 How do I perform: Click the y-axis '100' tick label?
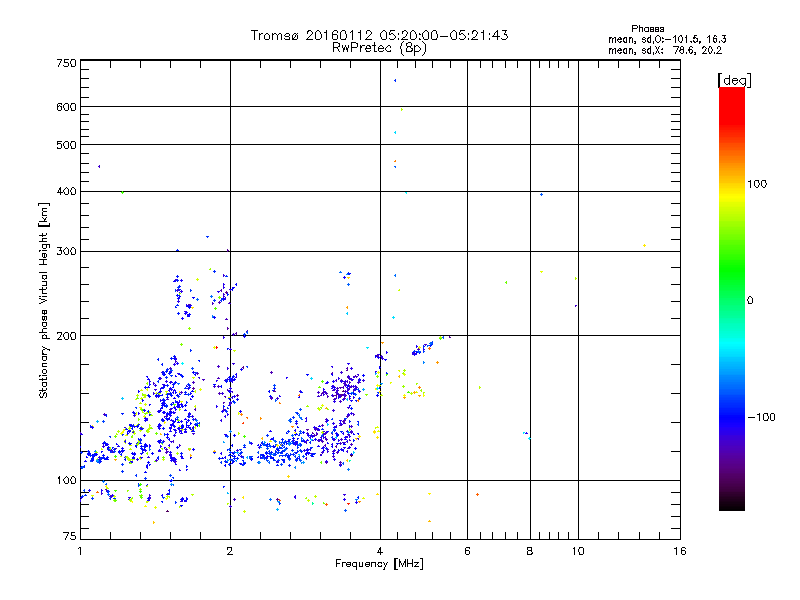(x=66, y=480)
